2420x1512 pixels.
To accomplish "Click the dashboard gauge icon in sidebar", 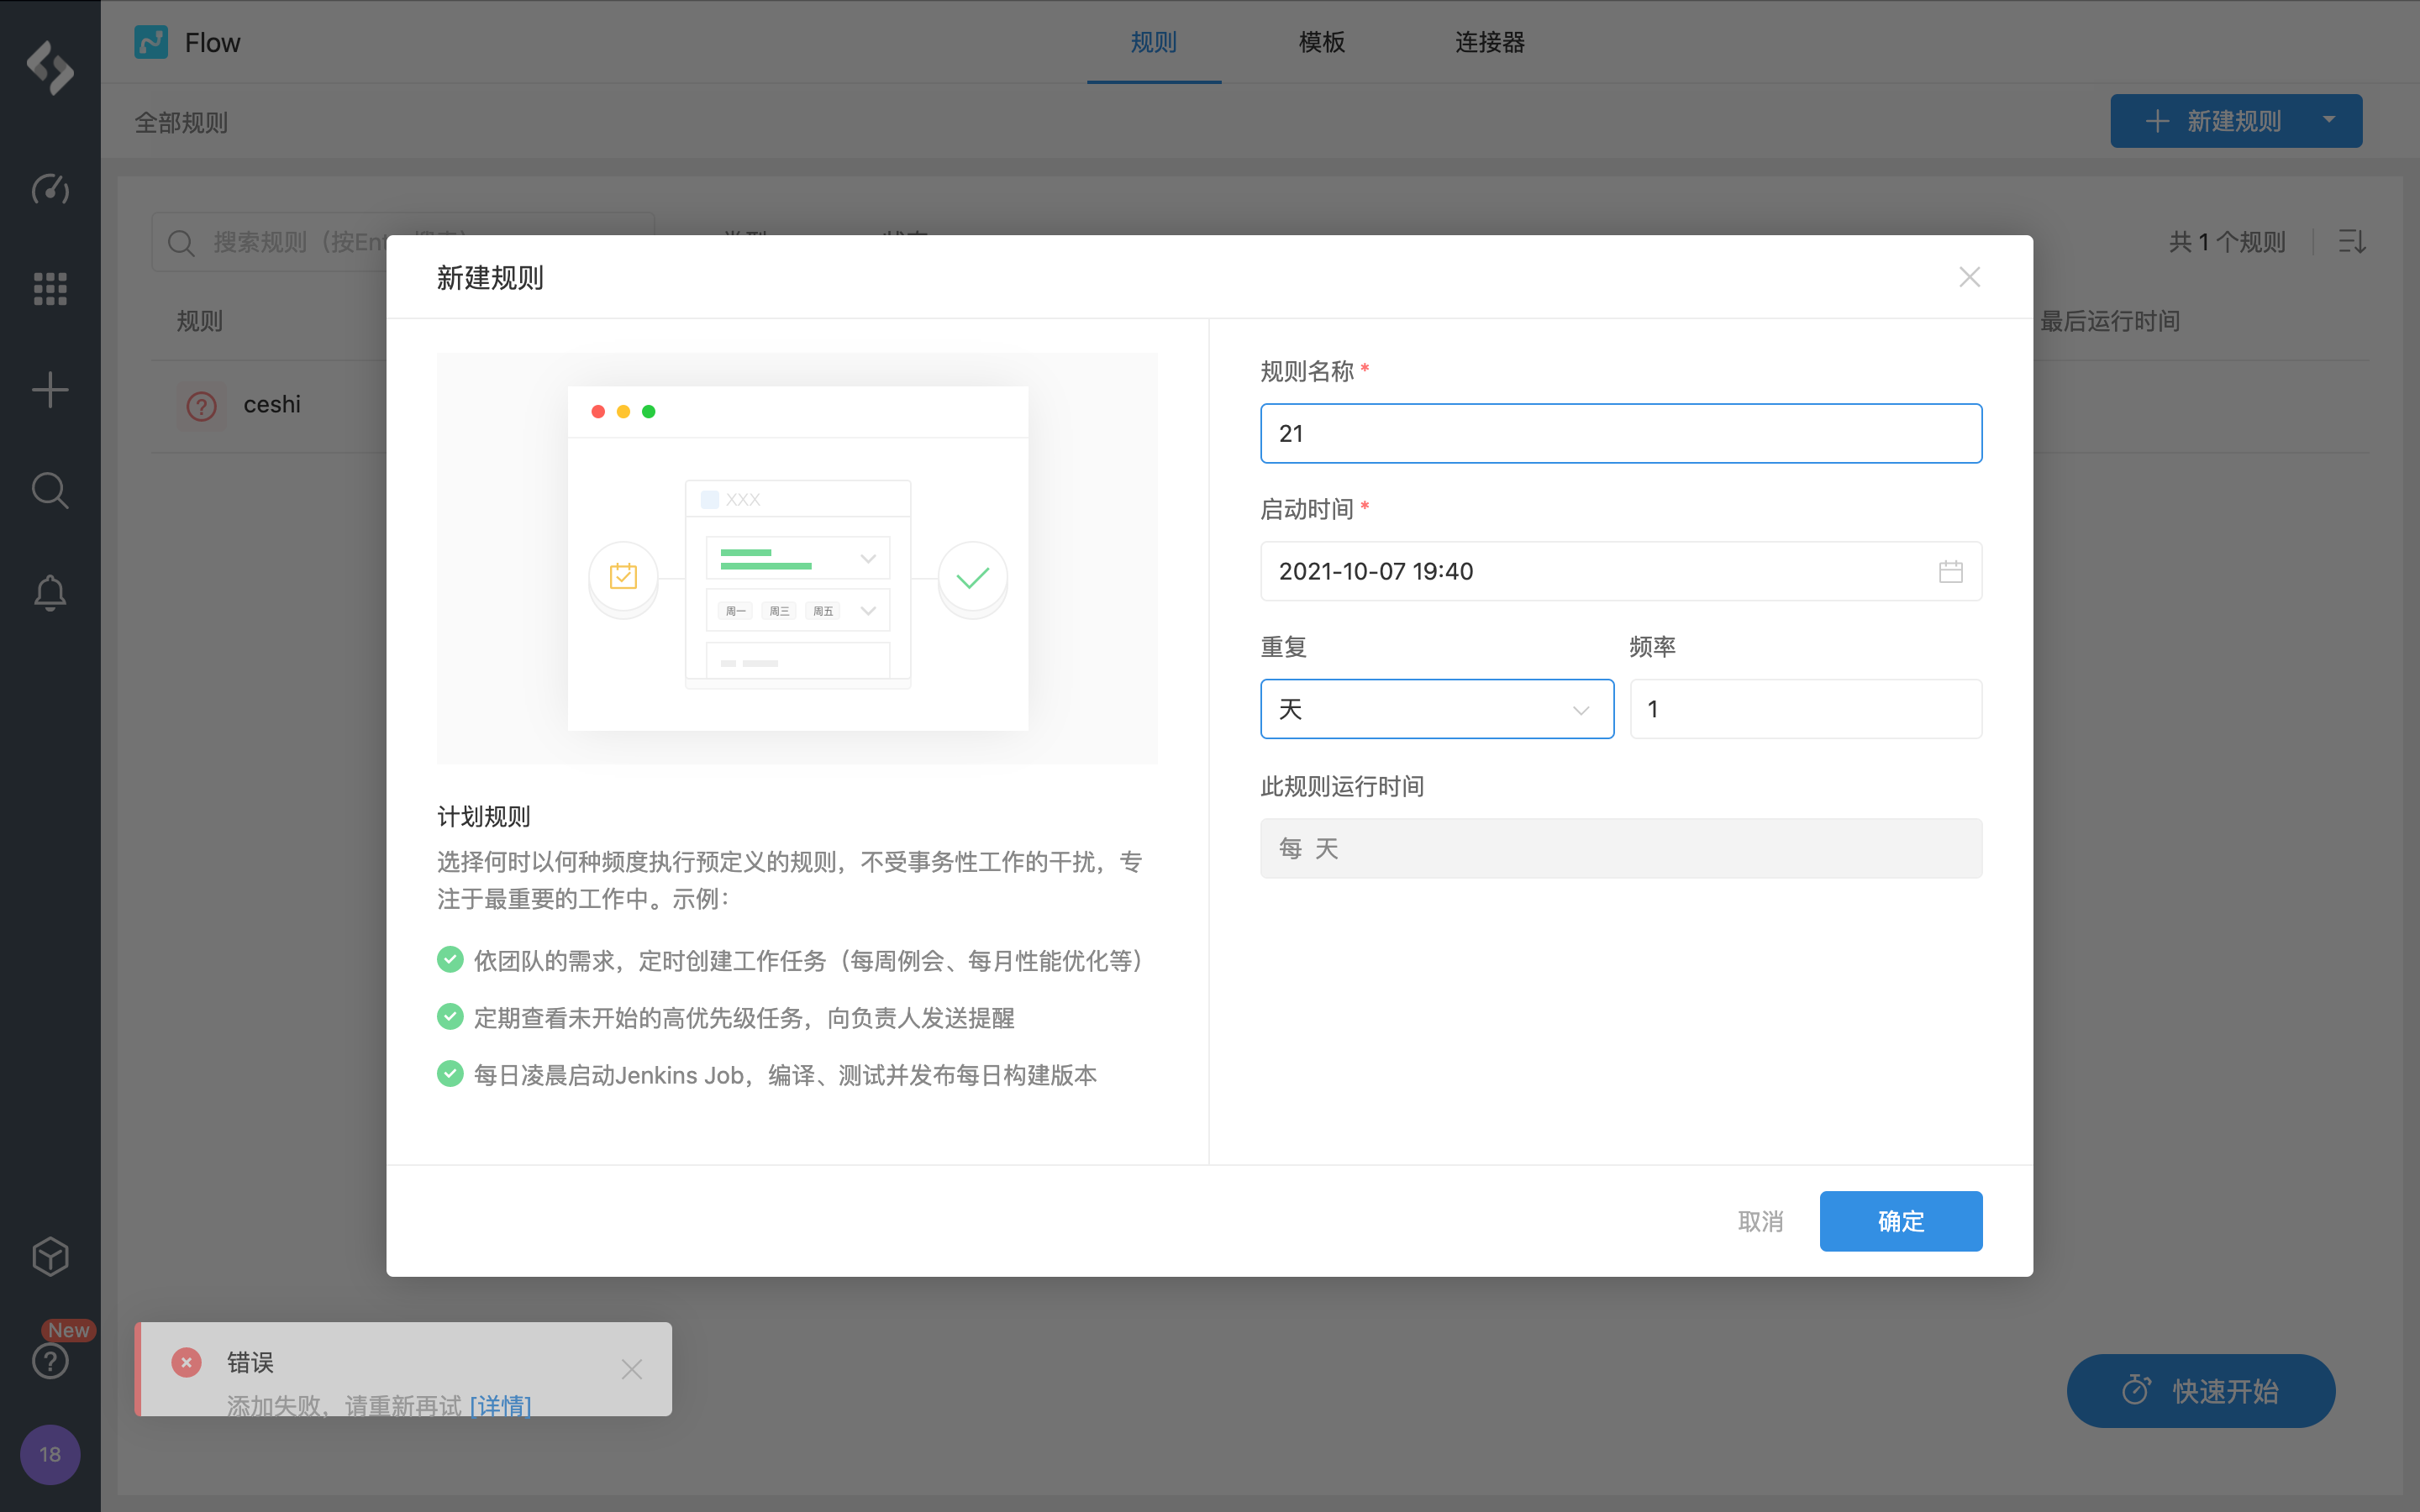I will point(50,189).
